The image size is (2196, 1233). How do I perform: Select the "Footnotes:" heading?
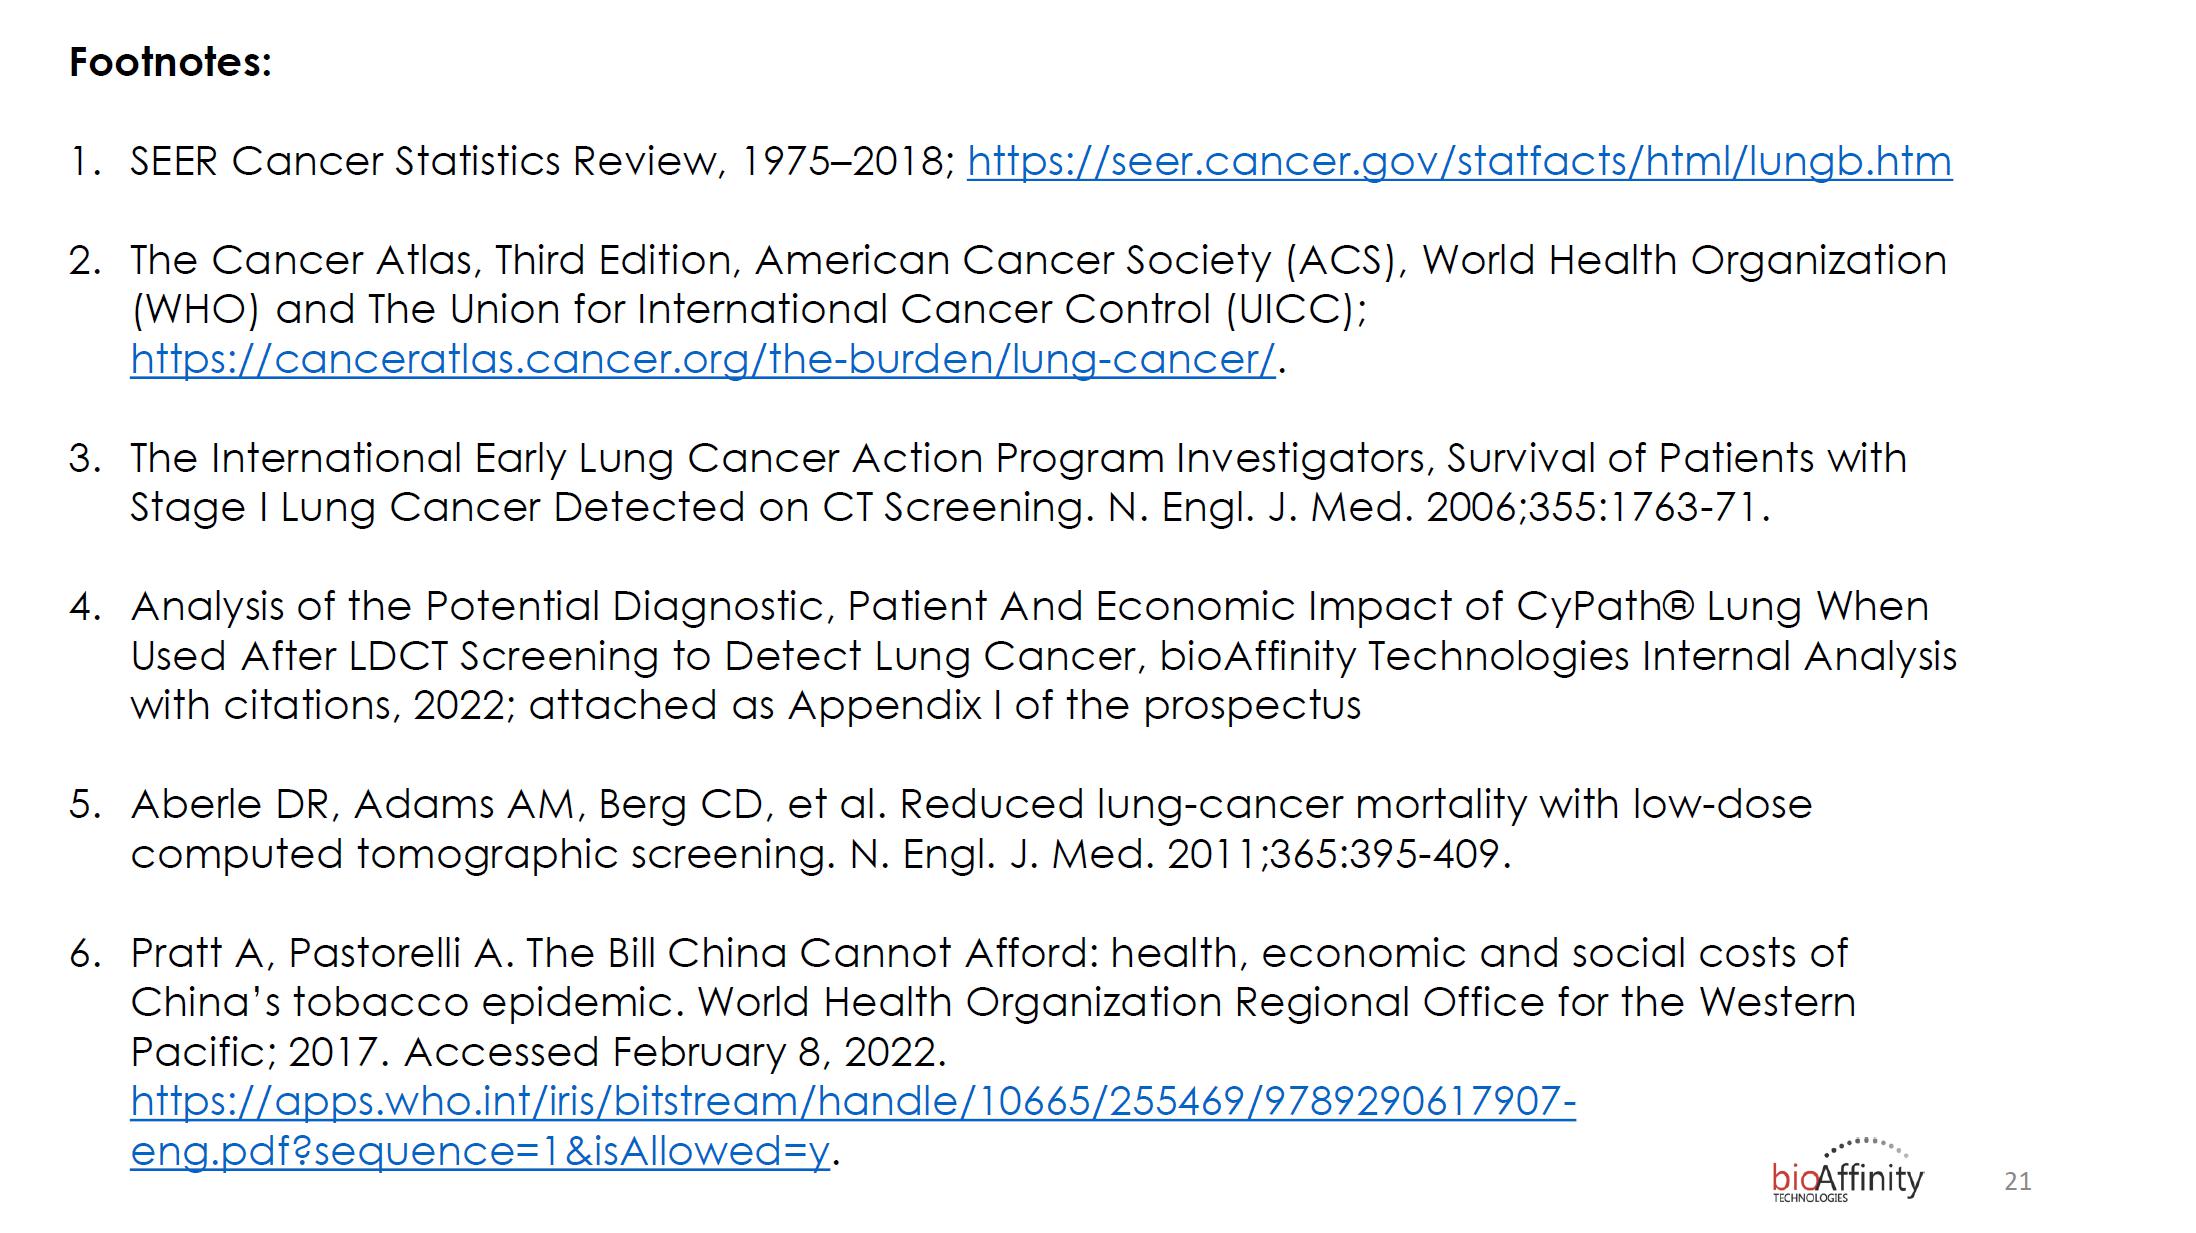[170, 63]
